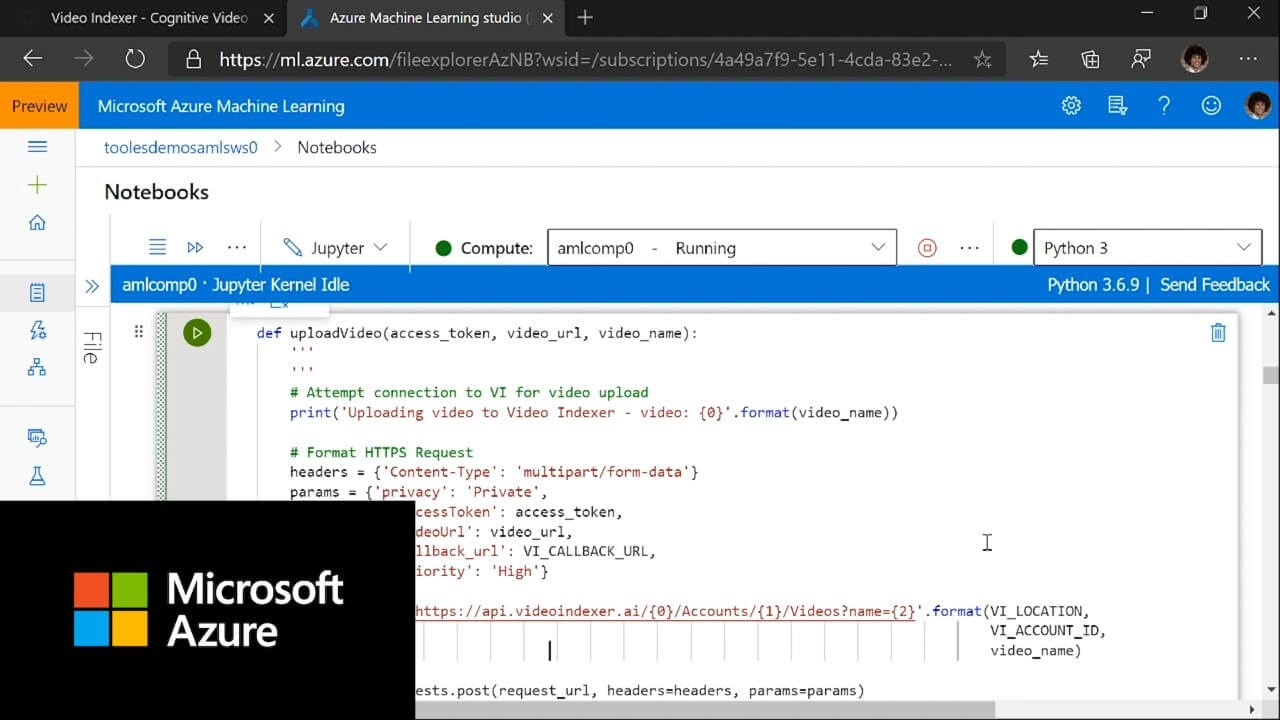This screenshot has height=720, width=1280.
Task: Expand the file explorer pane chevrons
Action: 92,286
